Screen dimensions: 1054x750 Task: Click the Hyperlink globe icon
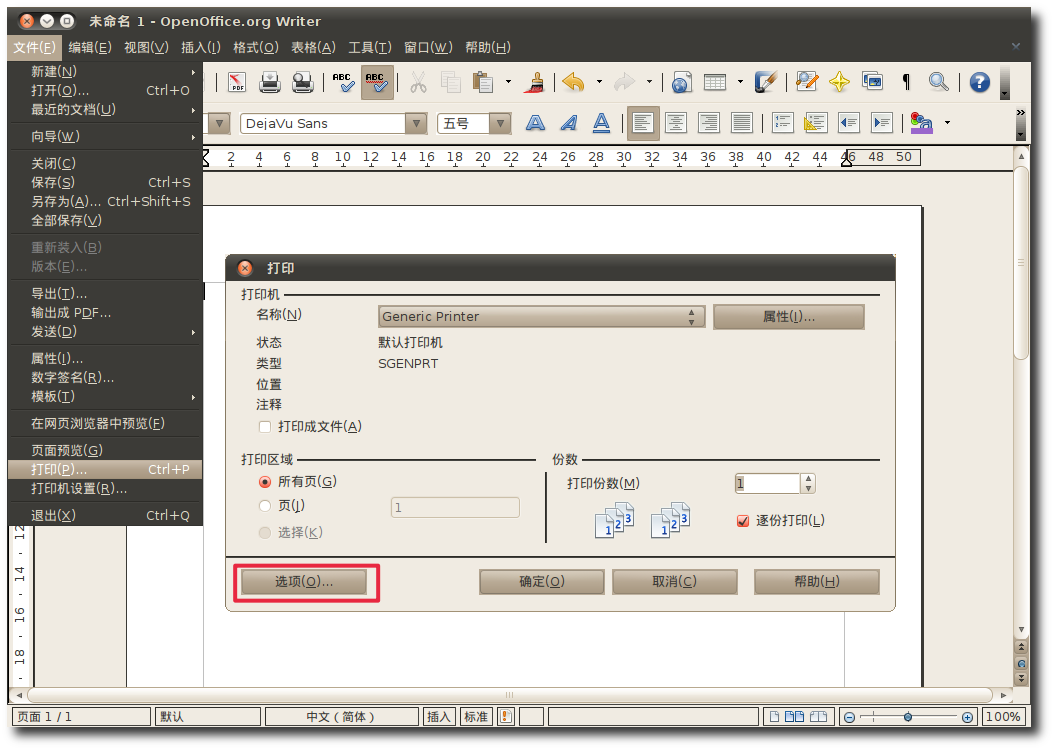coord(682,83)
